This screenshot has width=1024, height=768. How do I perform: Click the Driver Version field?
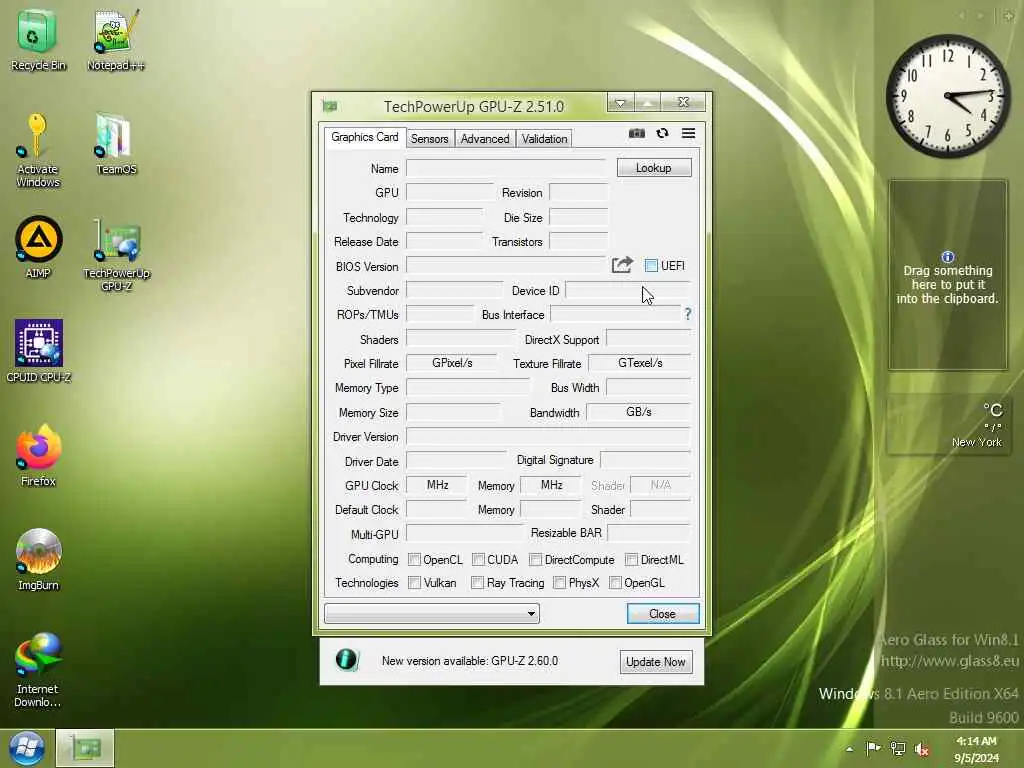point(548,436)
